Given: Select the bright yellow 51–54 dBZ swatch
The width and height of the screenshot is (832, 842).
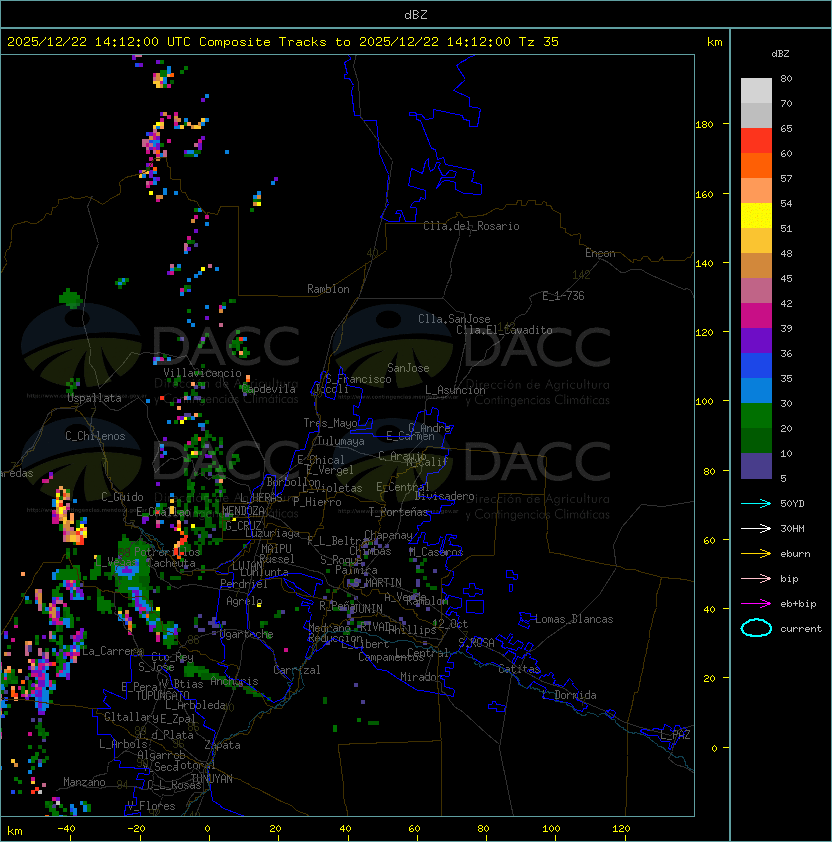Looking at the screenshot, I should coord(756,216).
